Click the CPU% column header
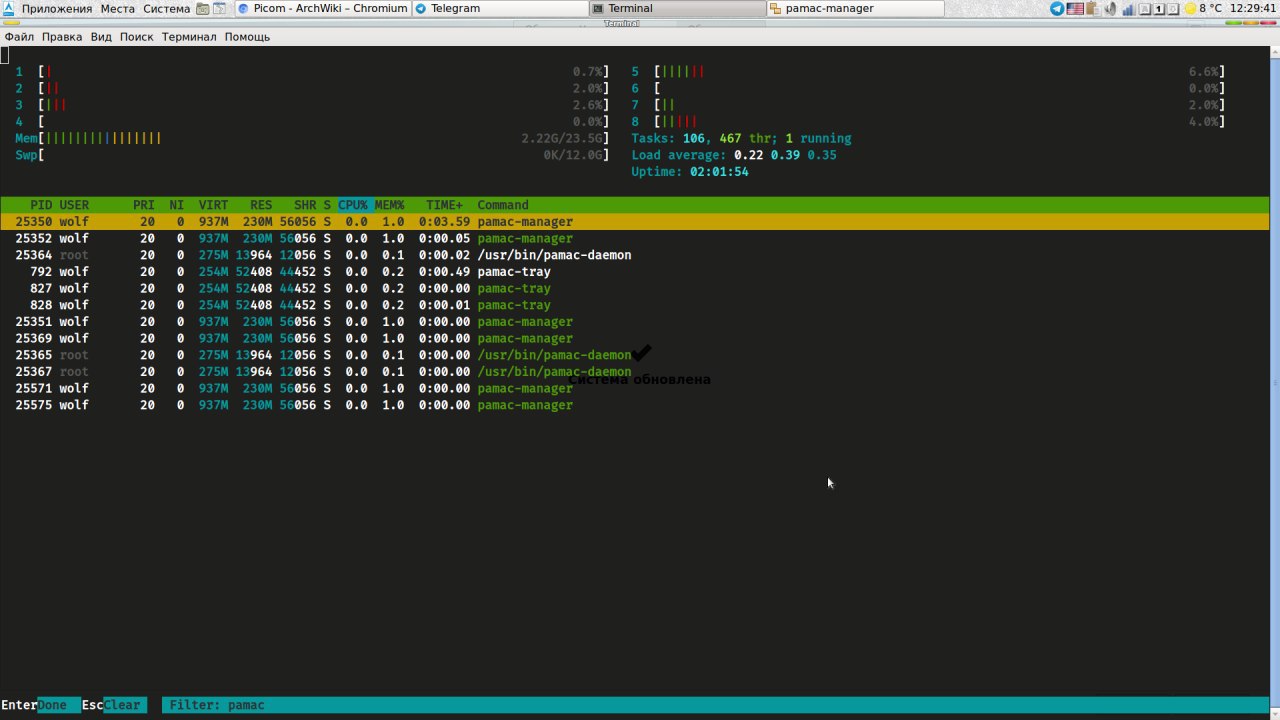Screen dimensions: 1280x720 click(x=352, y=205)
